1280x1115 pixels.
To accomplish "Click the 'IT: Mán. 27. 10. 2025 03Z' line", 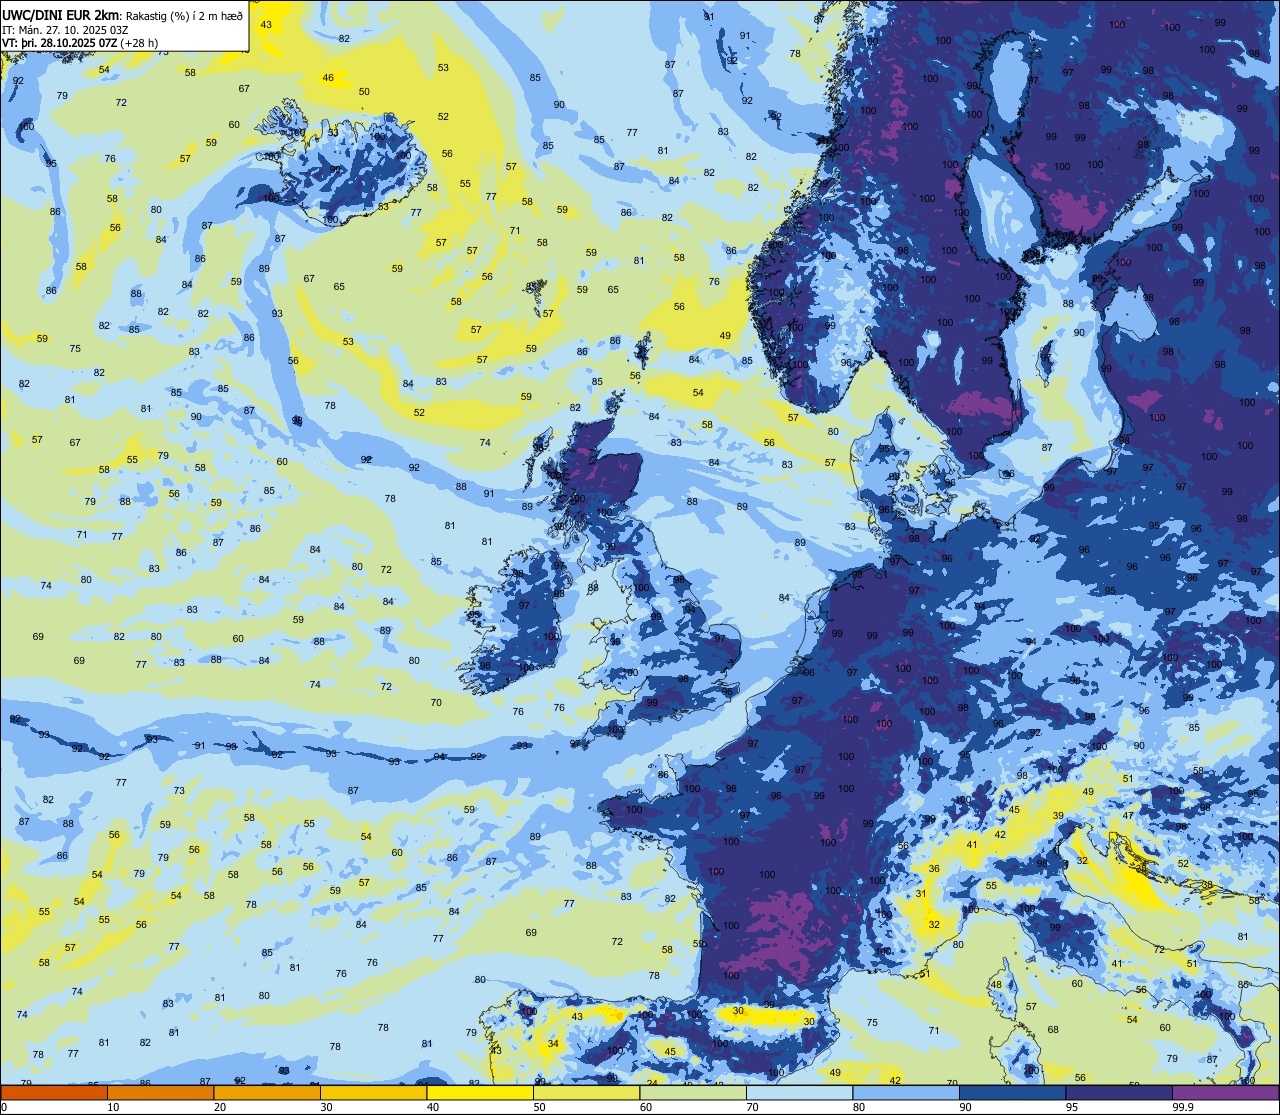I will pos(63,30).
